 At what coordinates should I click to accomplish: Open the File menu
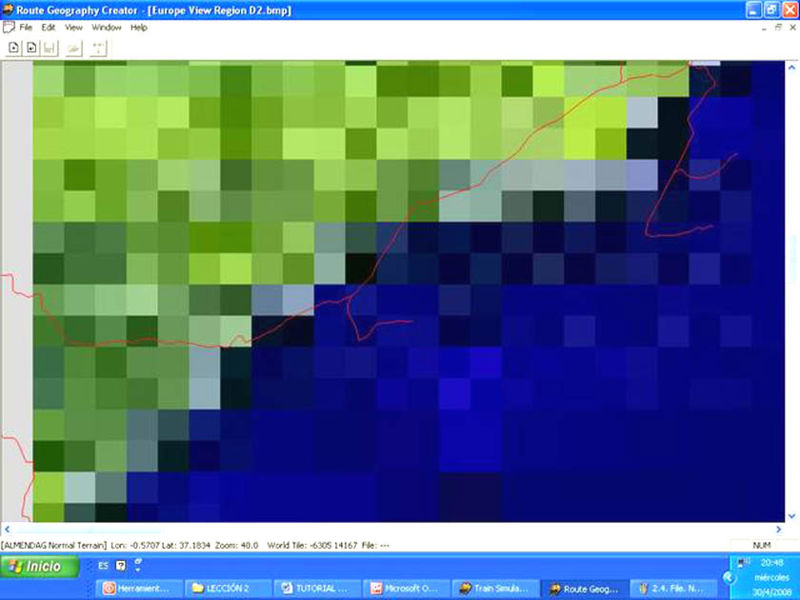tap(26, 27)
